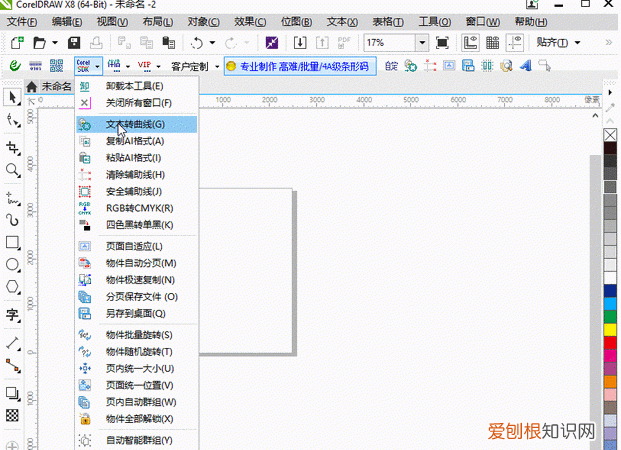
Task: Click the 专业制作 高难/批量/4A级条形码 banner
Action: click(x=300, y=66)
